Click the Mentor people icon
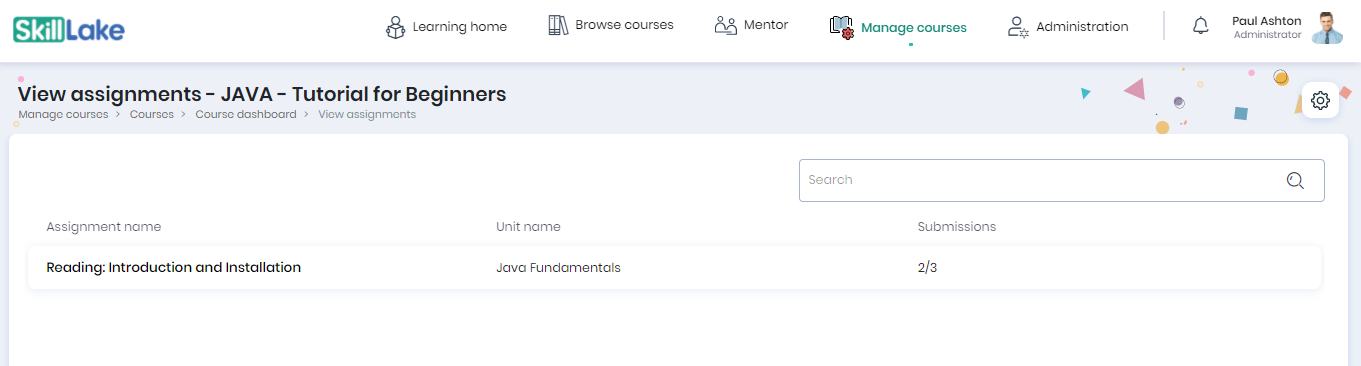 tap(726, 25)
